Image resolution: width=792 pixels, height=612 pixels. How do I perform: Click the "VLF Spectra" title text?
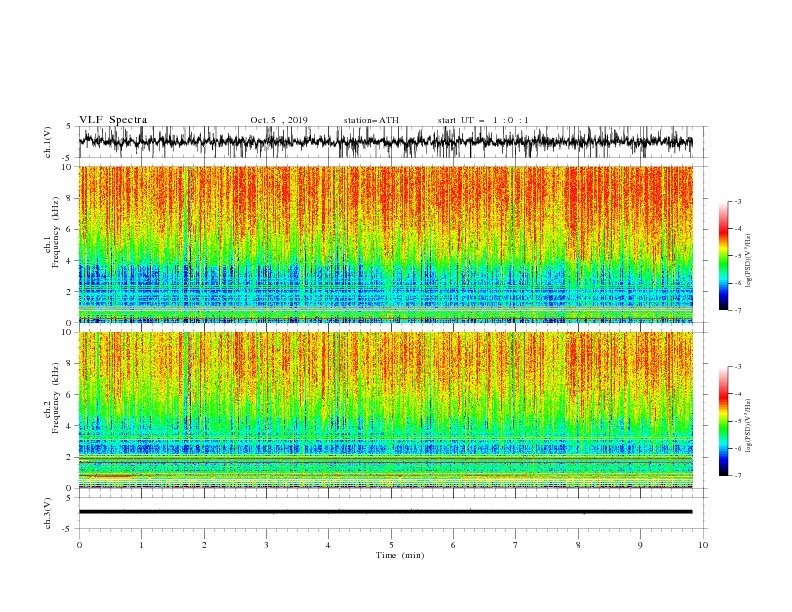113,120
